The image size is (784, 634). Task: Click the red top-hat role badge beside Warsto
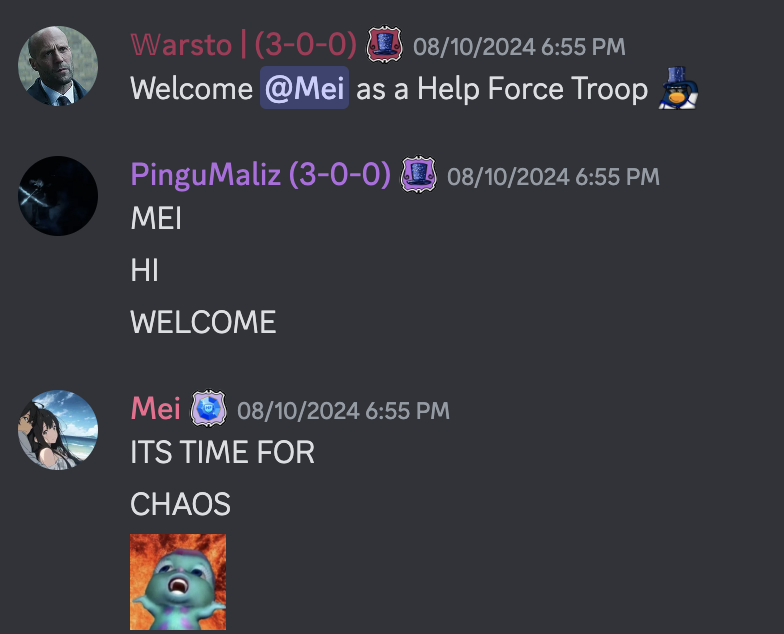coord(384,44)
